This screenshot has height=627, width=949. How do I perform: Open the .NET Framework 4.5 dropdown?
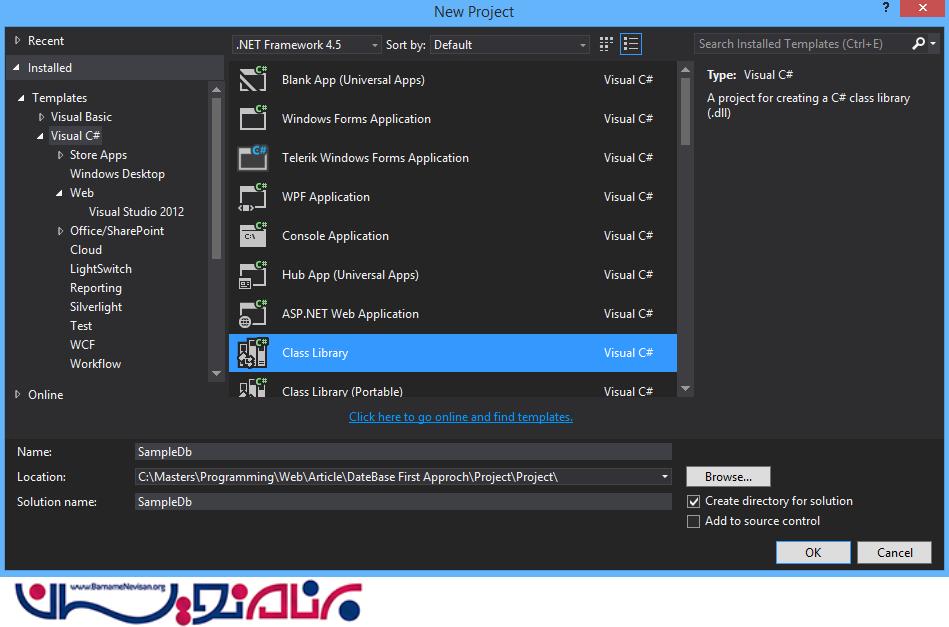pos(307,45)
